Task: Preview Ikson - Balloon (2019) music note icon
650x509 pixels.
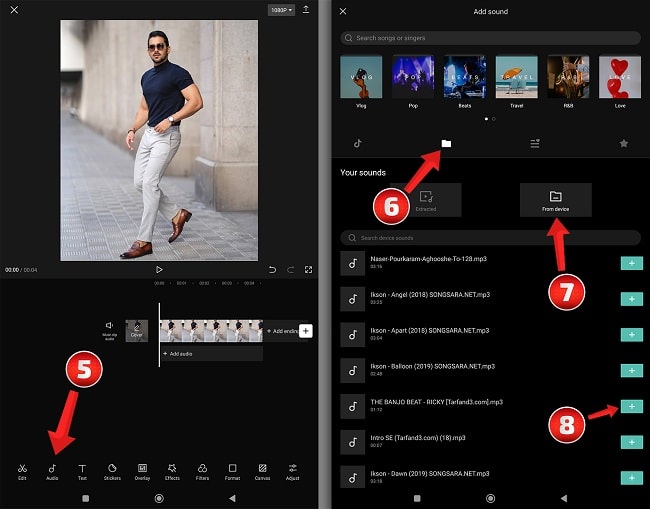Action: click(352, 371)
